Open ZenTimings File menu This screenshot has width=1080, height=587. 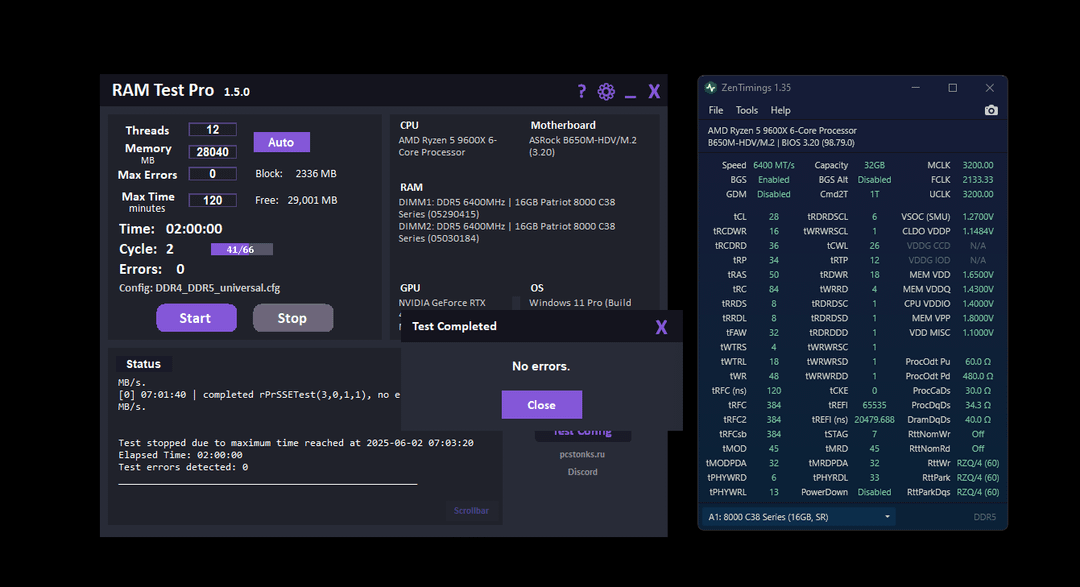[x=716, y=110]
